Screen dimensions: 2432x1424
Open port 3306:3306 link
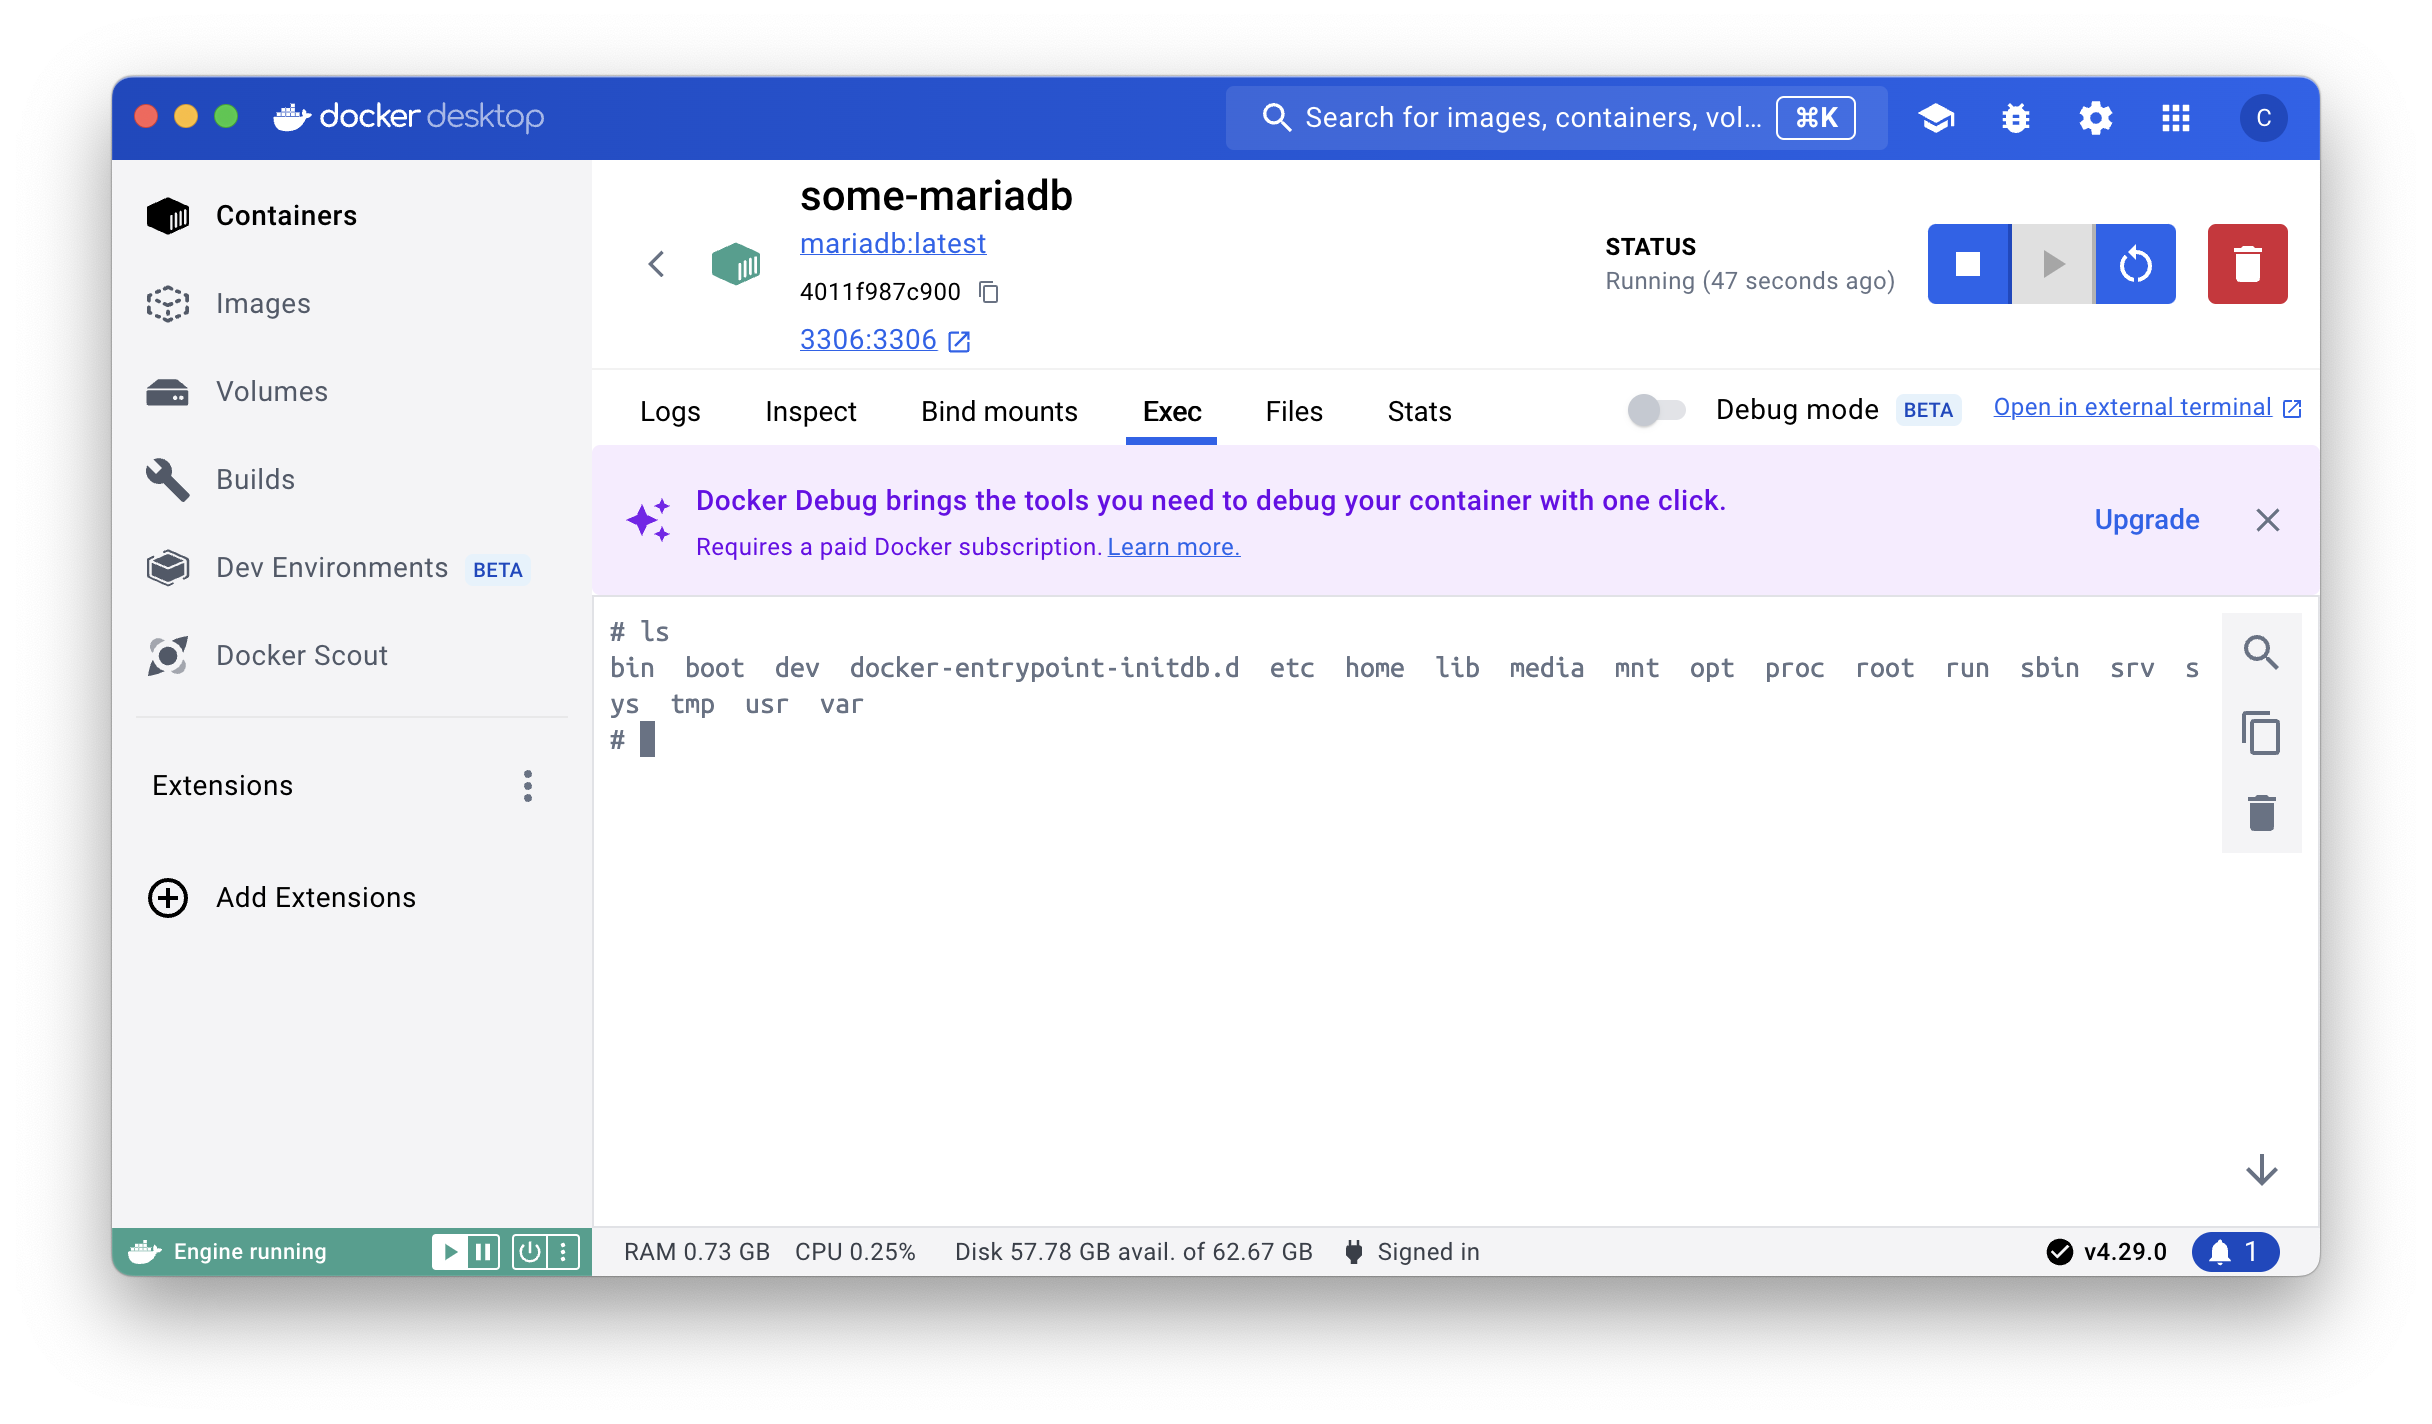coord(884,340)
